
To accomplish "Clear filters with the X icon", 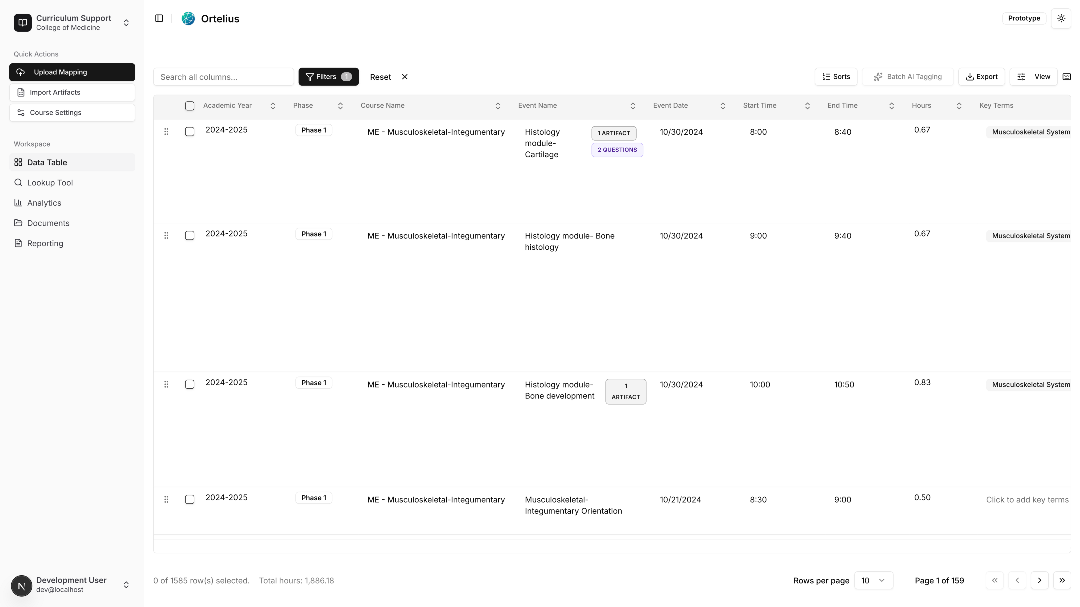I will tap(404, 77).
